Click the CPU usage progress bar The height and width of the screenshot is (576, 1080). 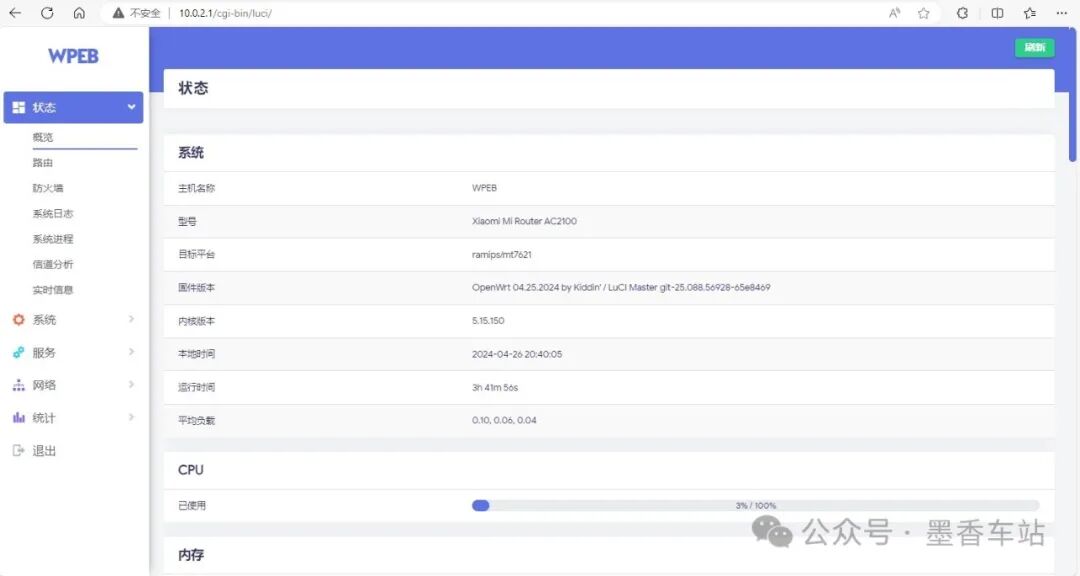coord(755,505)
